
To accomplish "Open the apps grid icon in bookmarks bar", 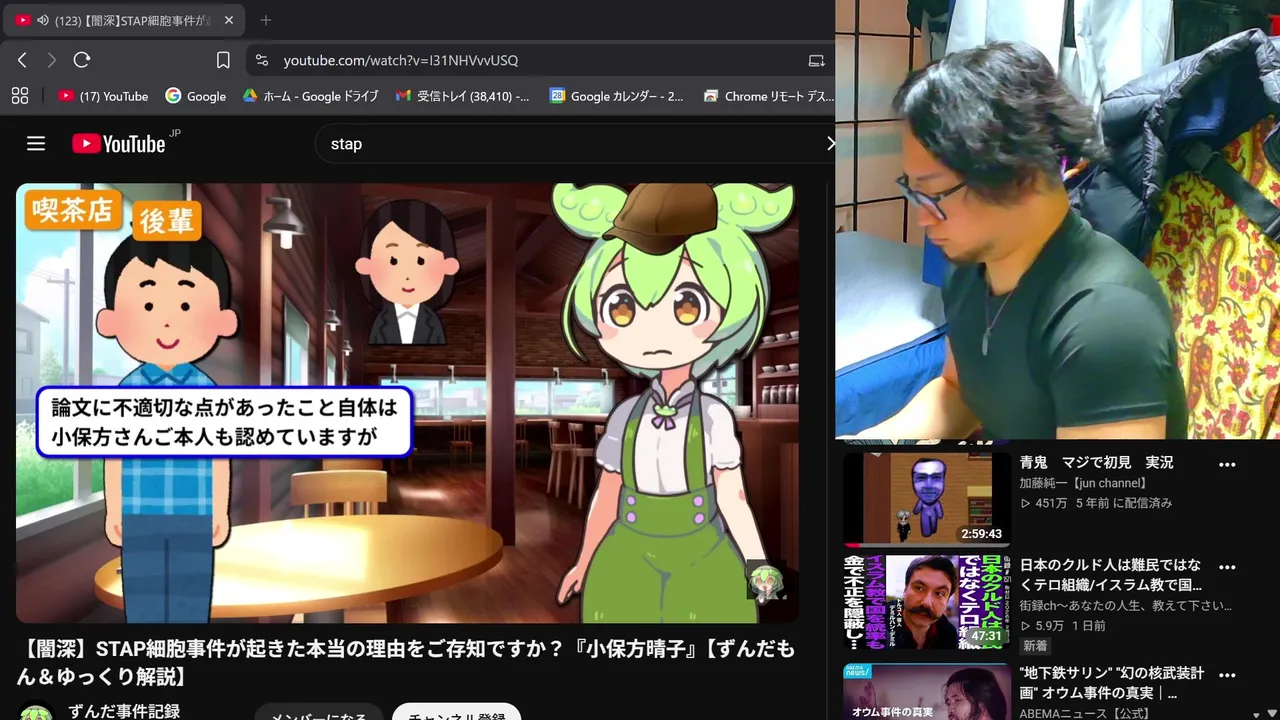I will pos(19,96).
